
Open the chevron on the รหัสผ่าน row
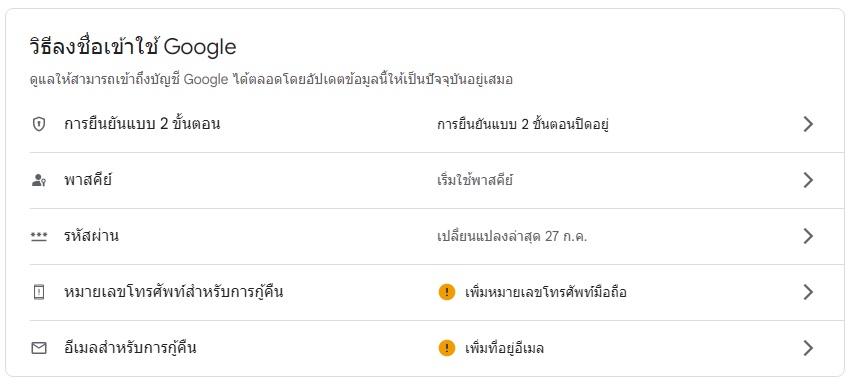[x=808, y=236]
